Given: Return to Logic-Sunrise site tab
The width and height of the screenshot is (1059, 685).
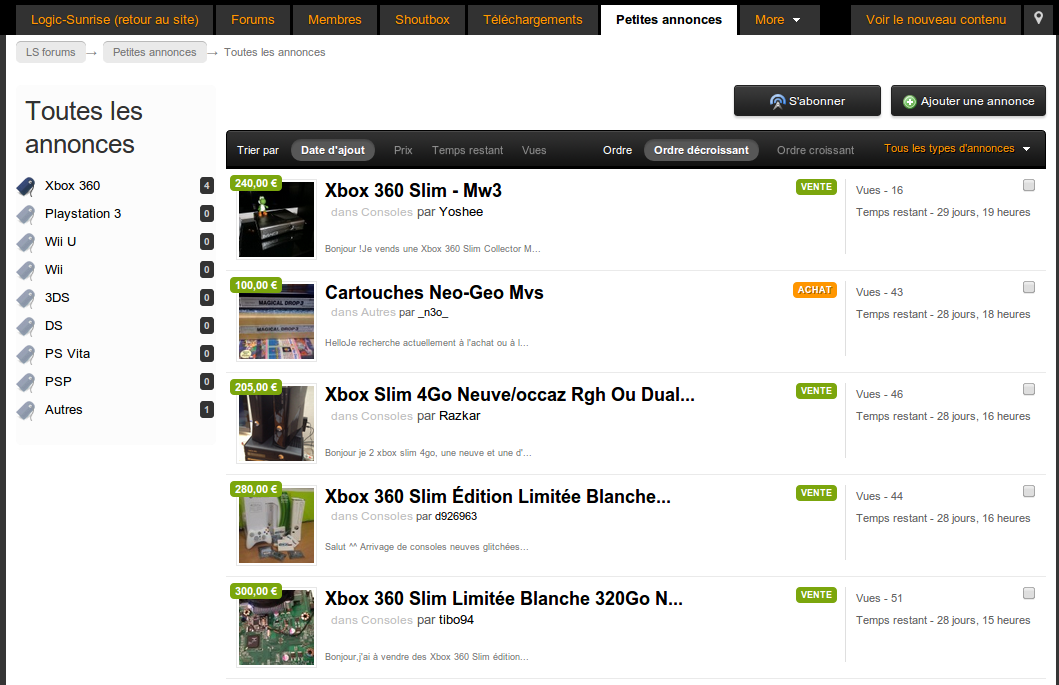Looking at the screenshot, I should tap(115, 20).
